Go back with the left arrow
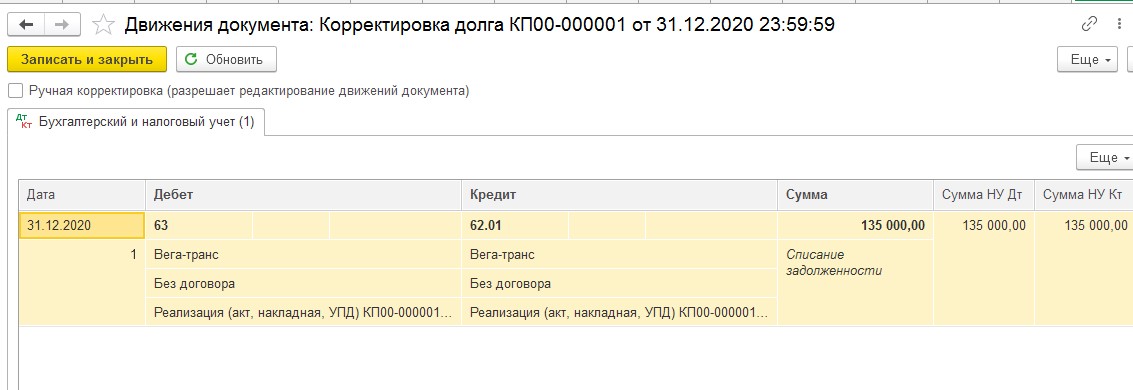The width and height of the screenshot is (1133, 390). tap(27, 25)
